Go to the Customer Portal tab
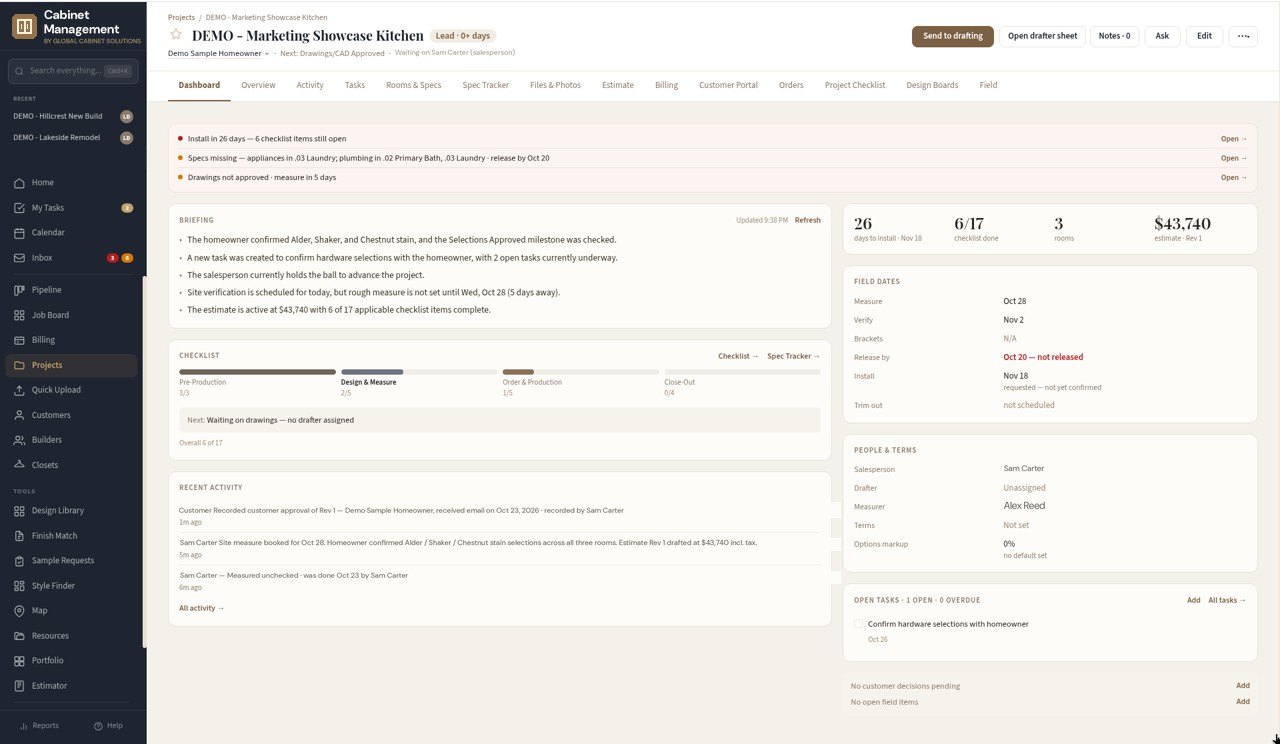Image resolution: width=1280 pixels, height=744 pixels. click(x=728, y=85)
